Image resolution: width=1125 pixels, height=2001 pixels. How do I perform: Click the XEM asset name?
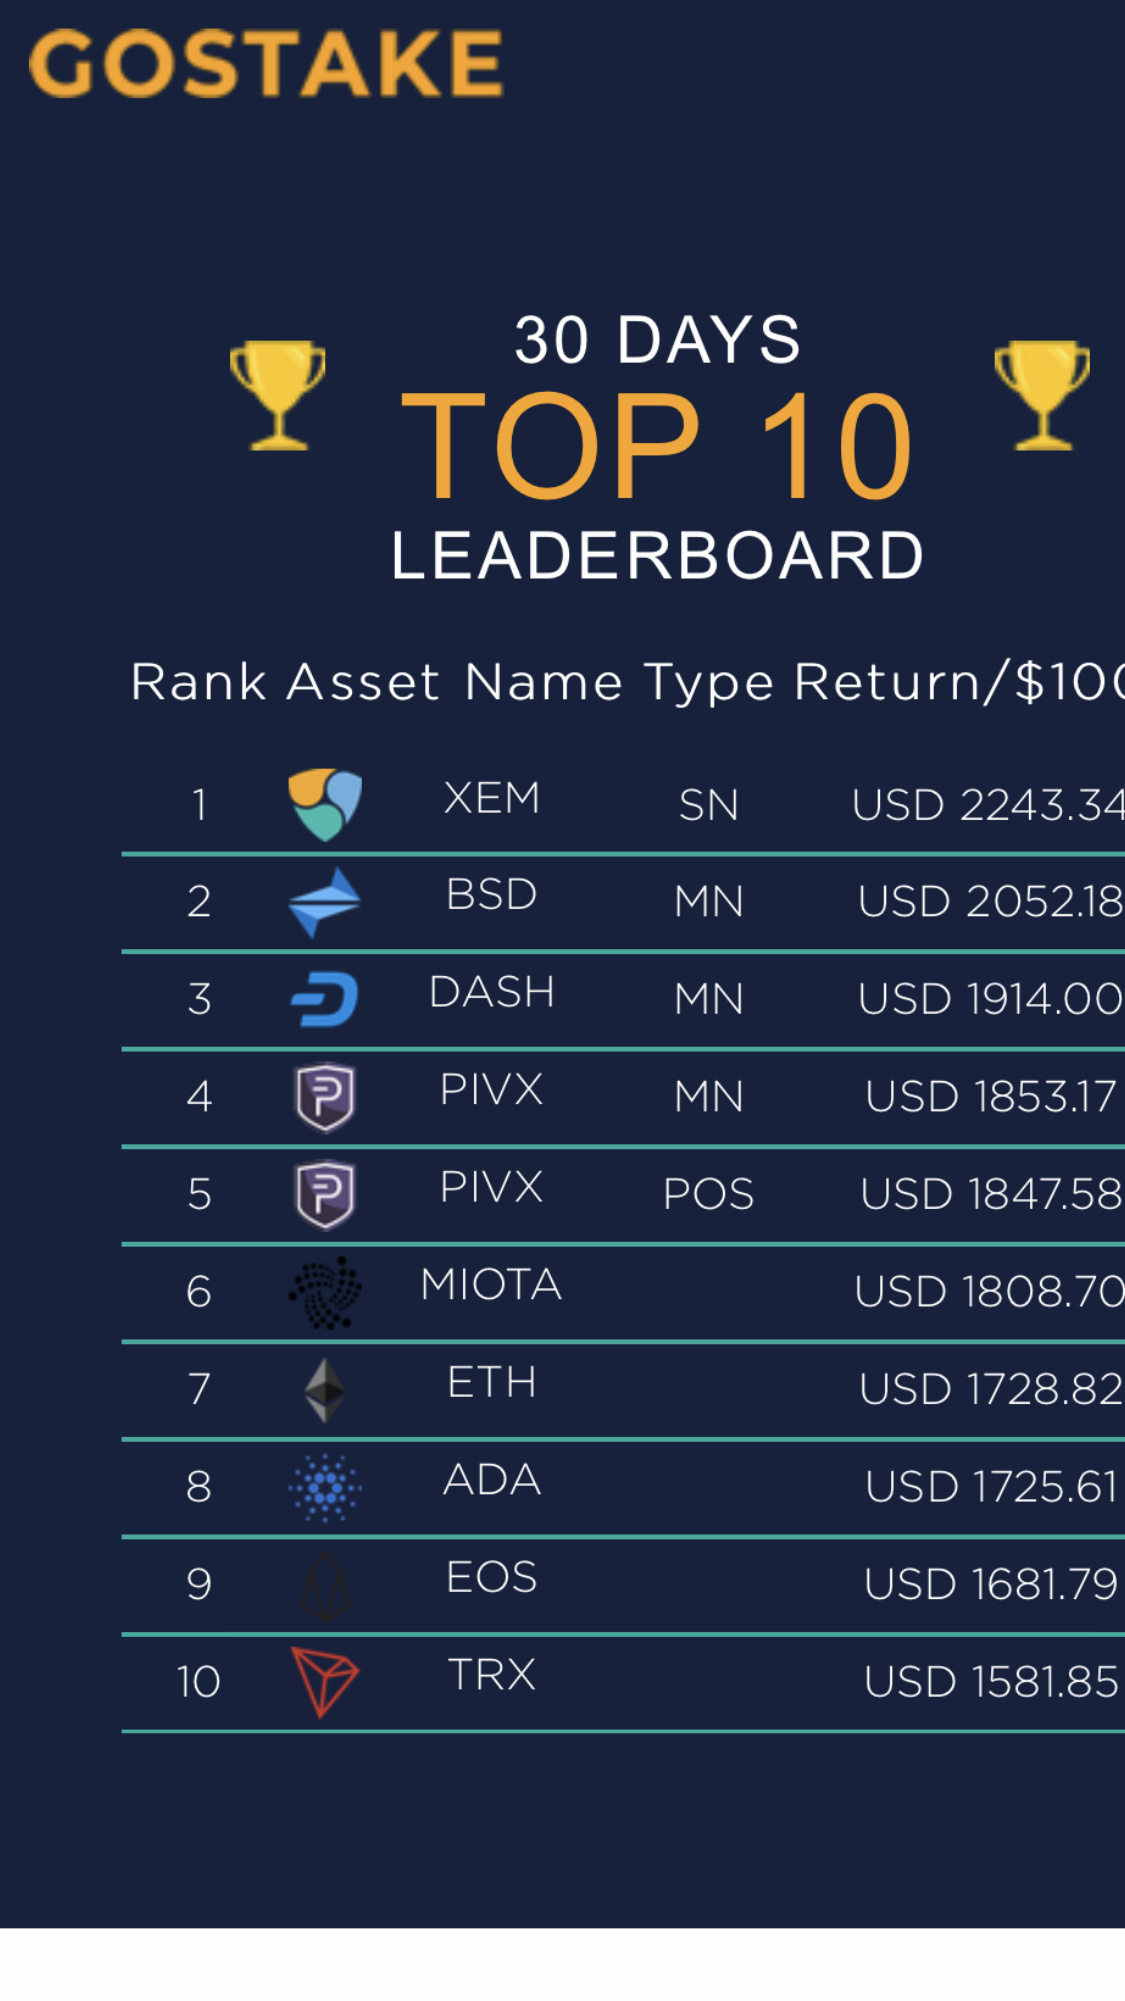pos(492,798)
